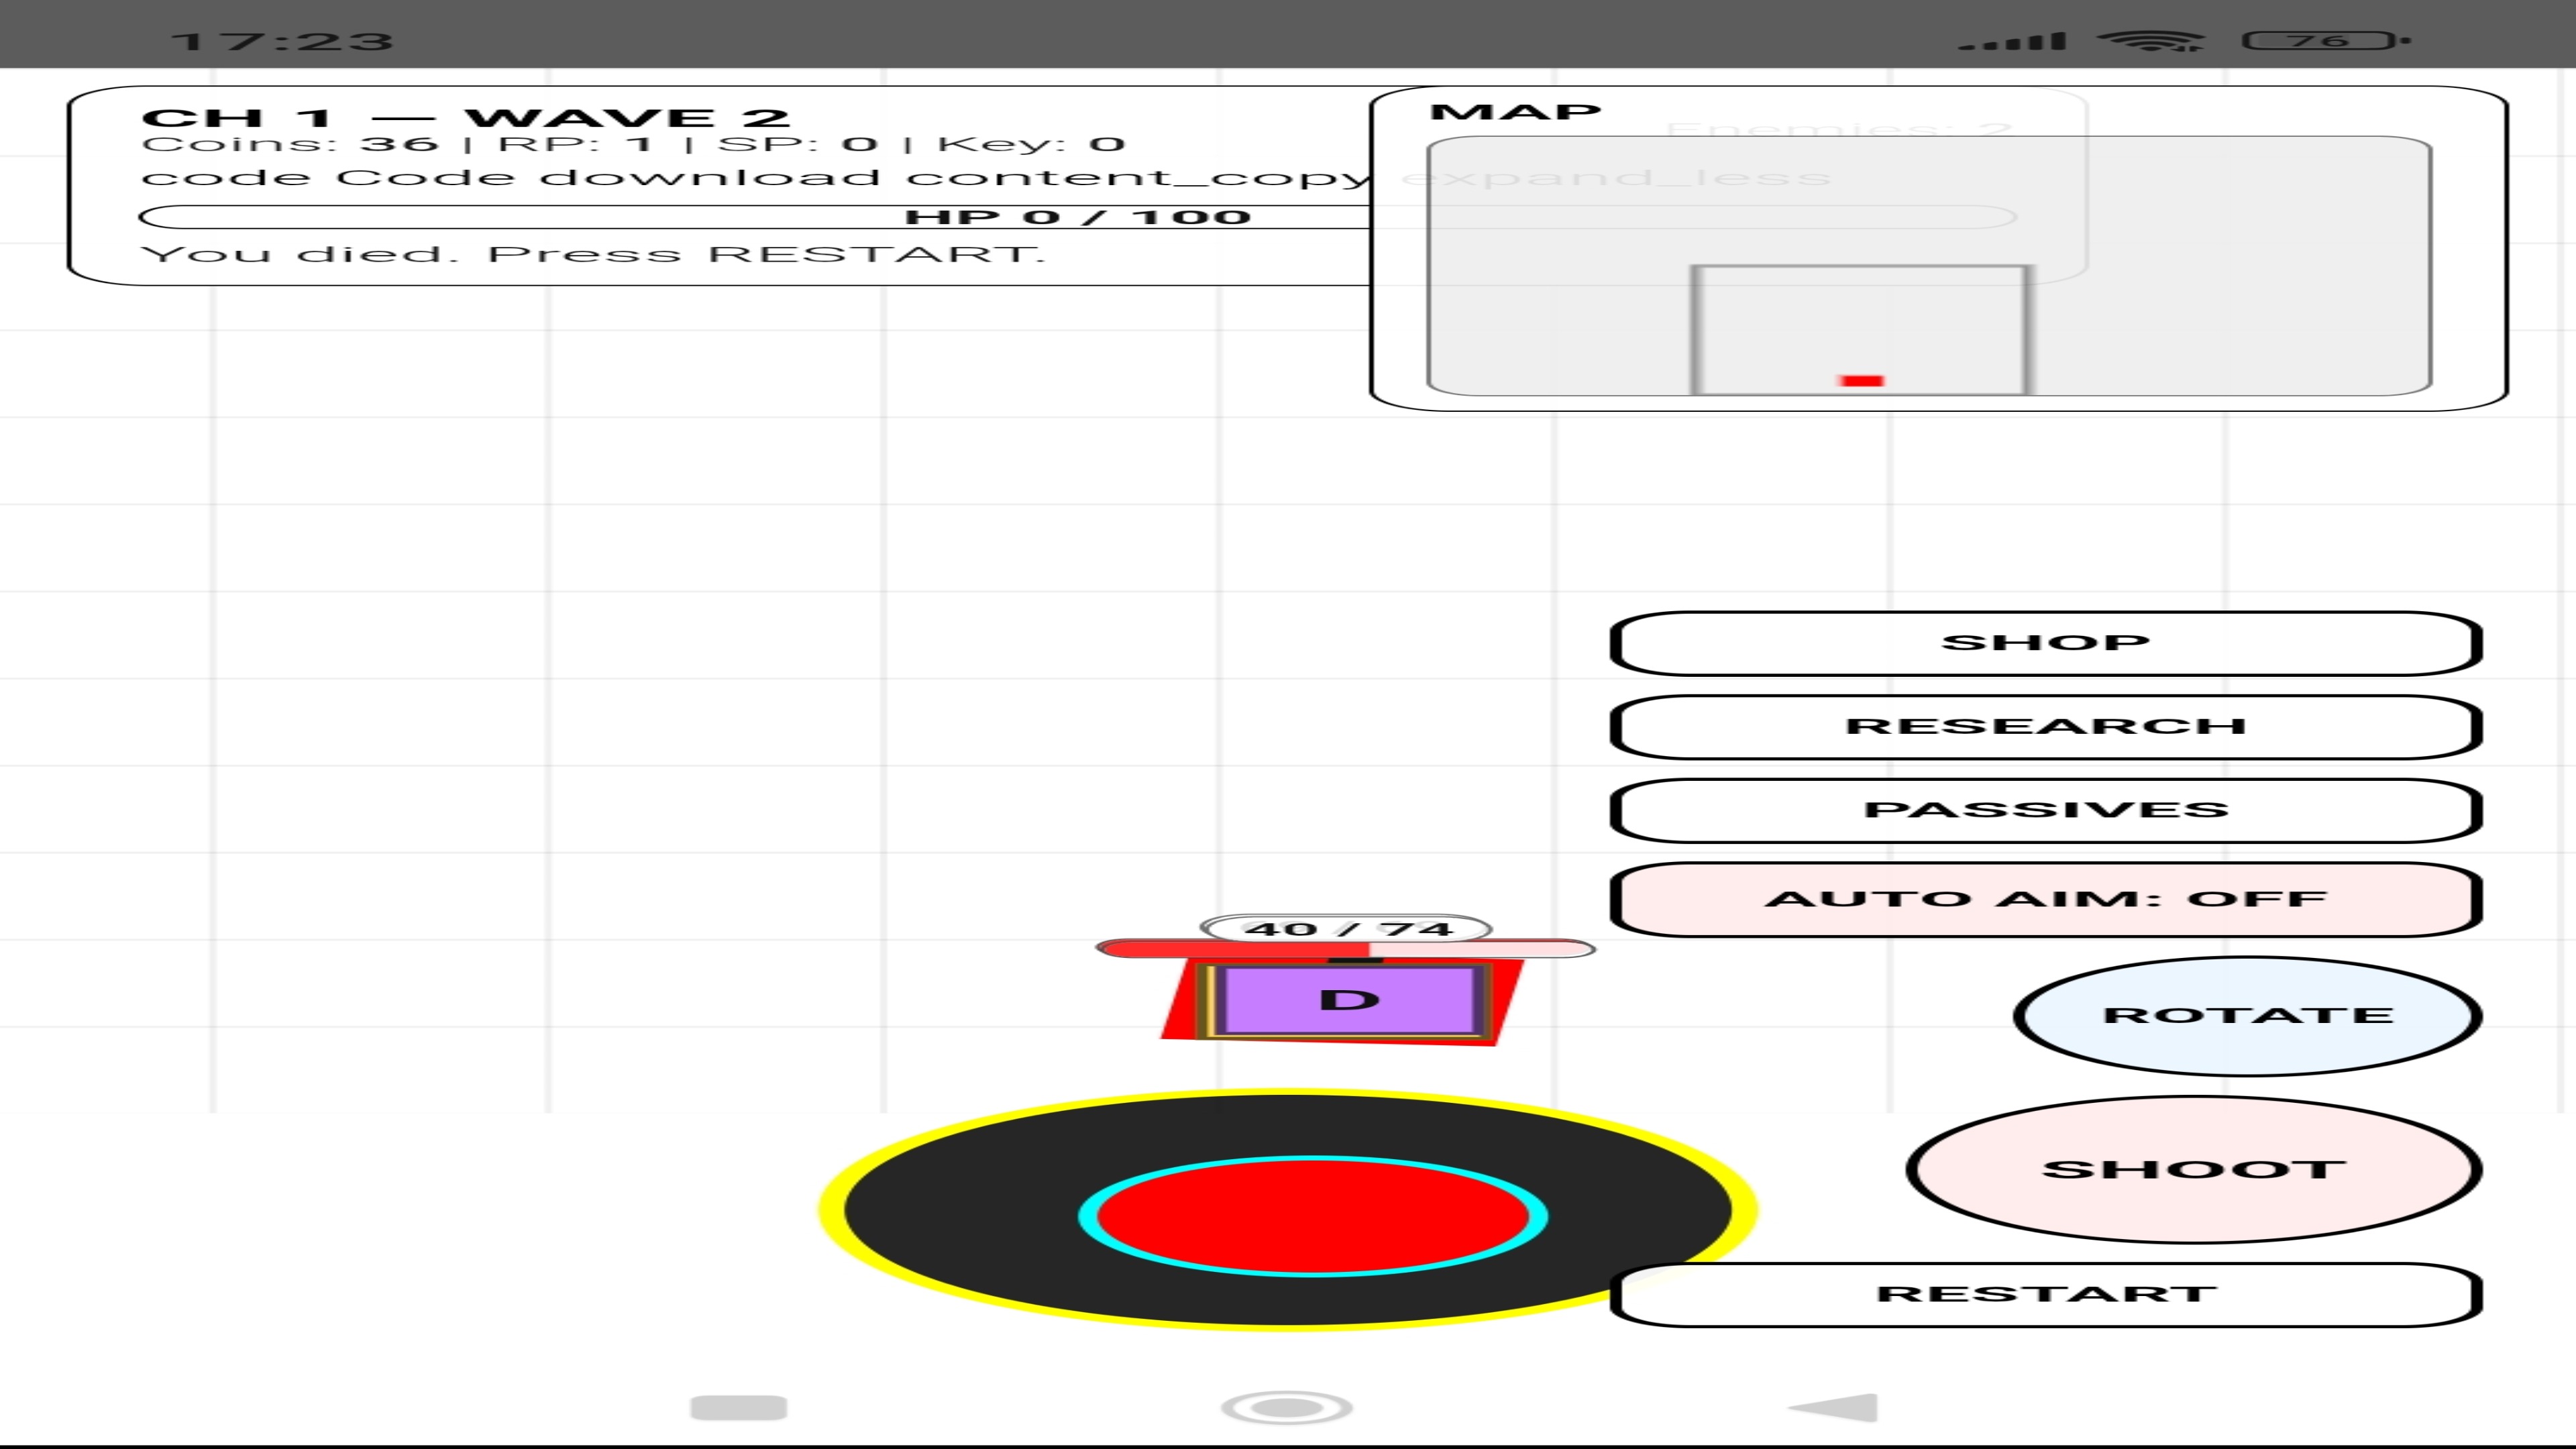Click the Wi-Fi icon in status bar
Screen dimensions: 2576x1449
tap(2150, 41)
